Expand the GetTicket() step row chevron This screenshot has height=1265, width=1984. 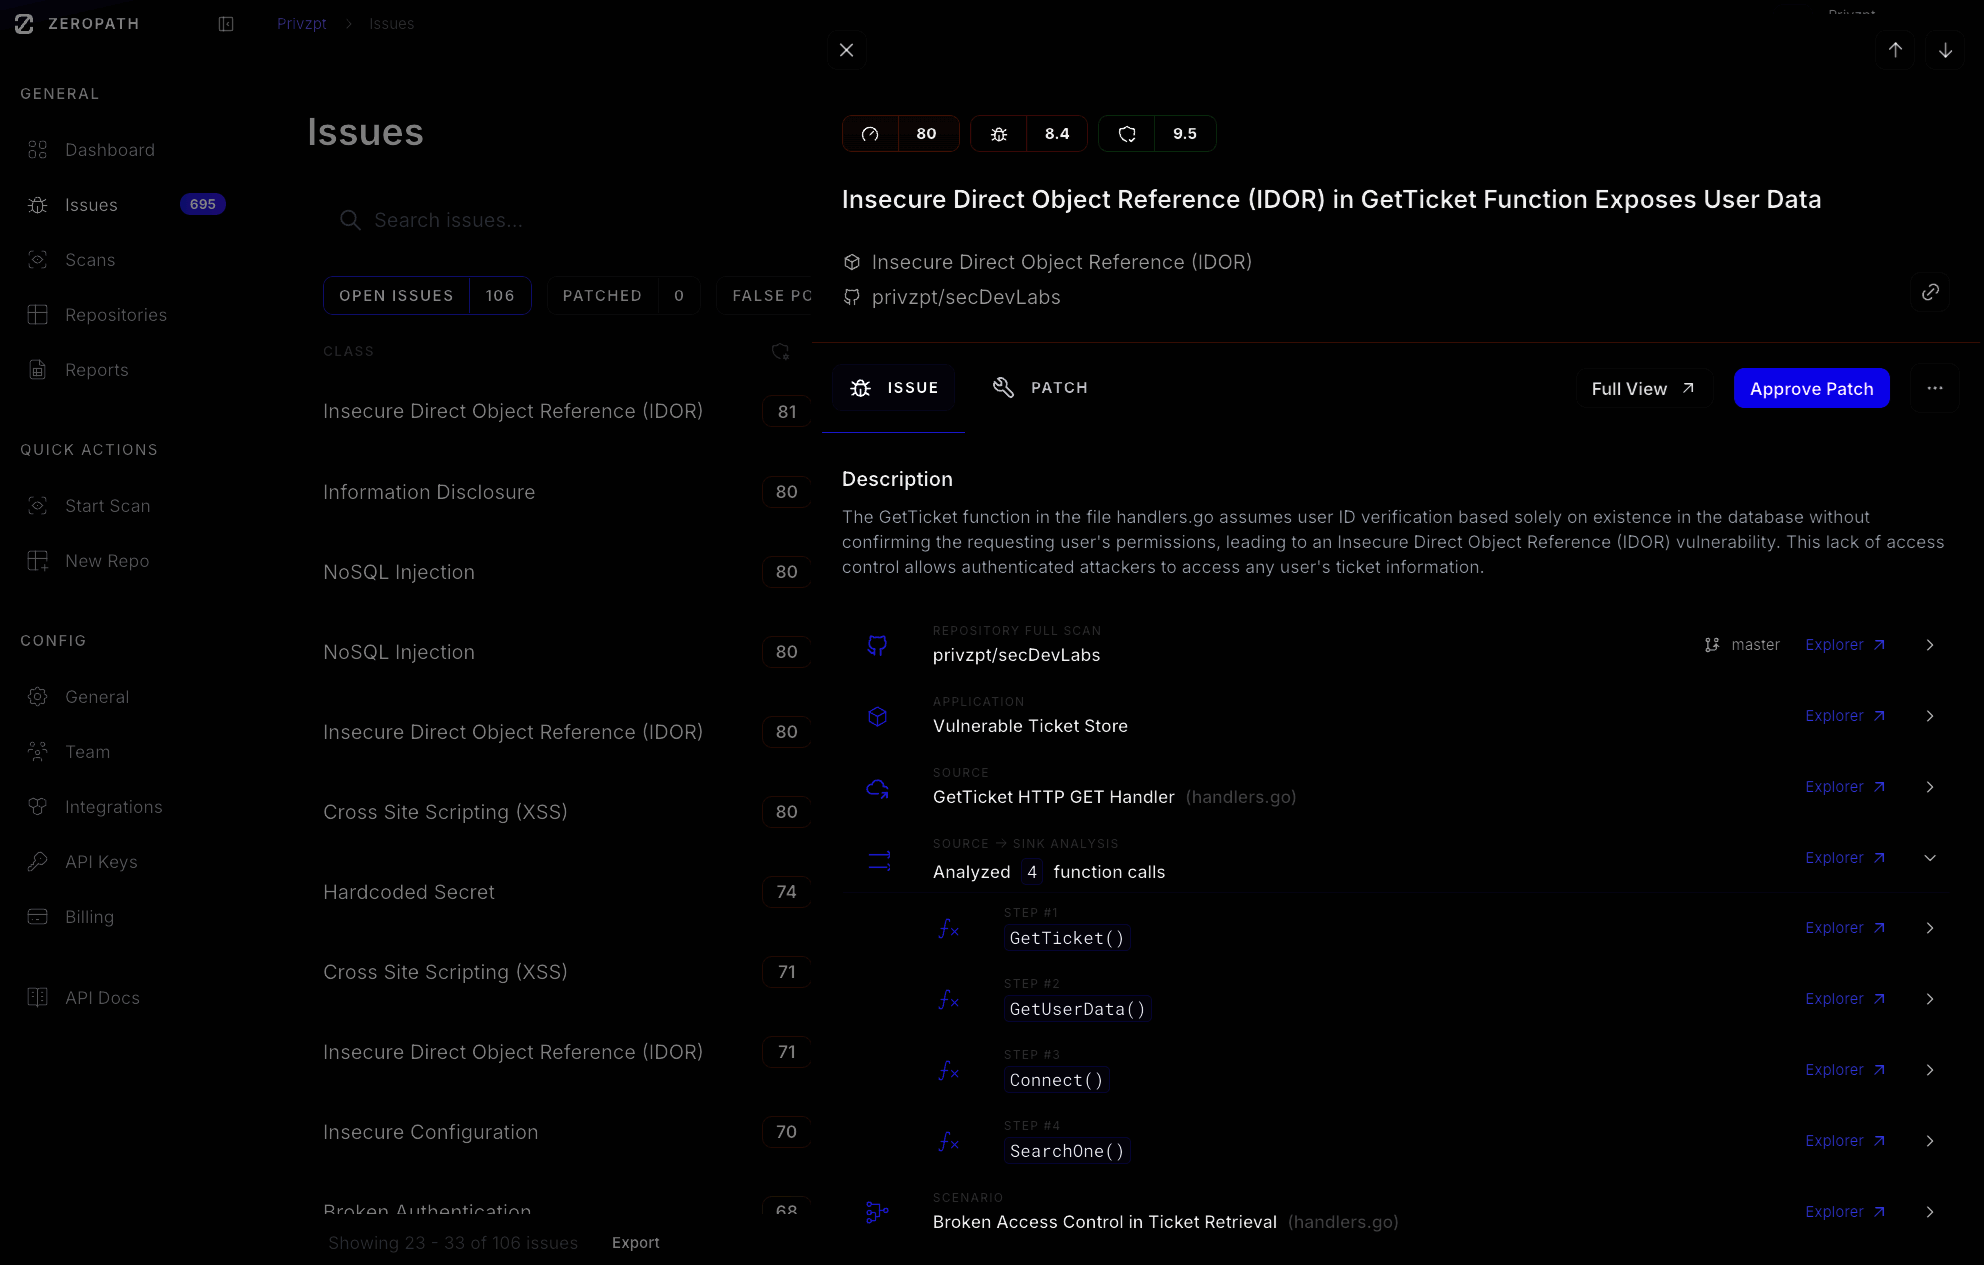(x=1929, y=928)
